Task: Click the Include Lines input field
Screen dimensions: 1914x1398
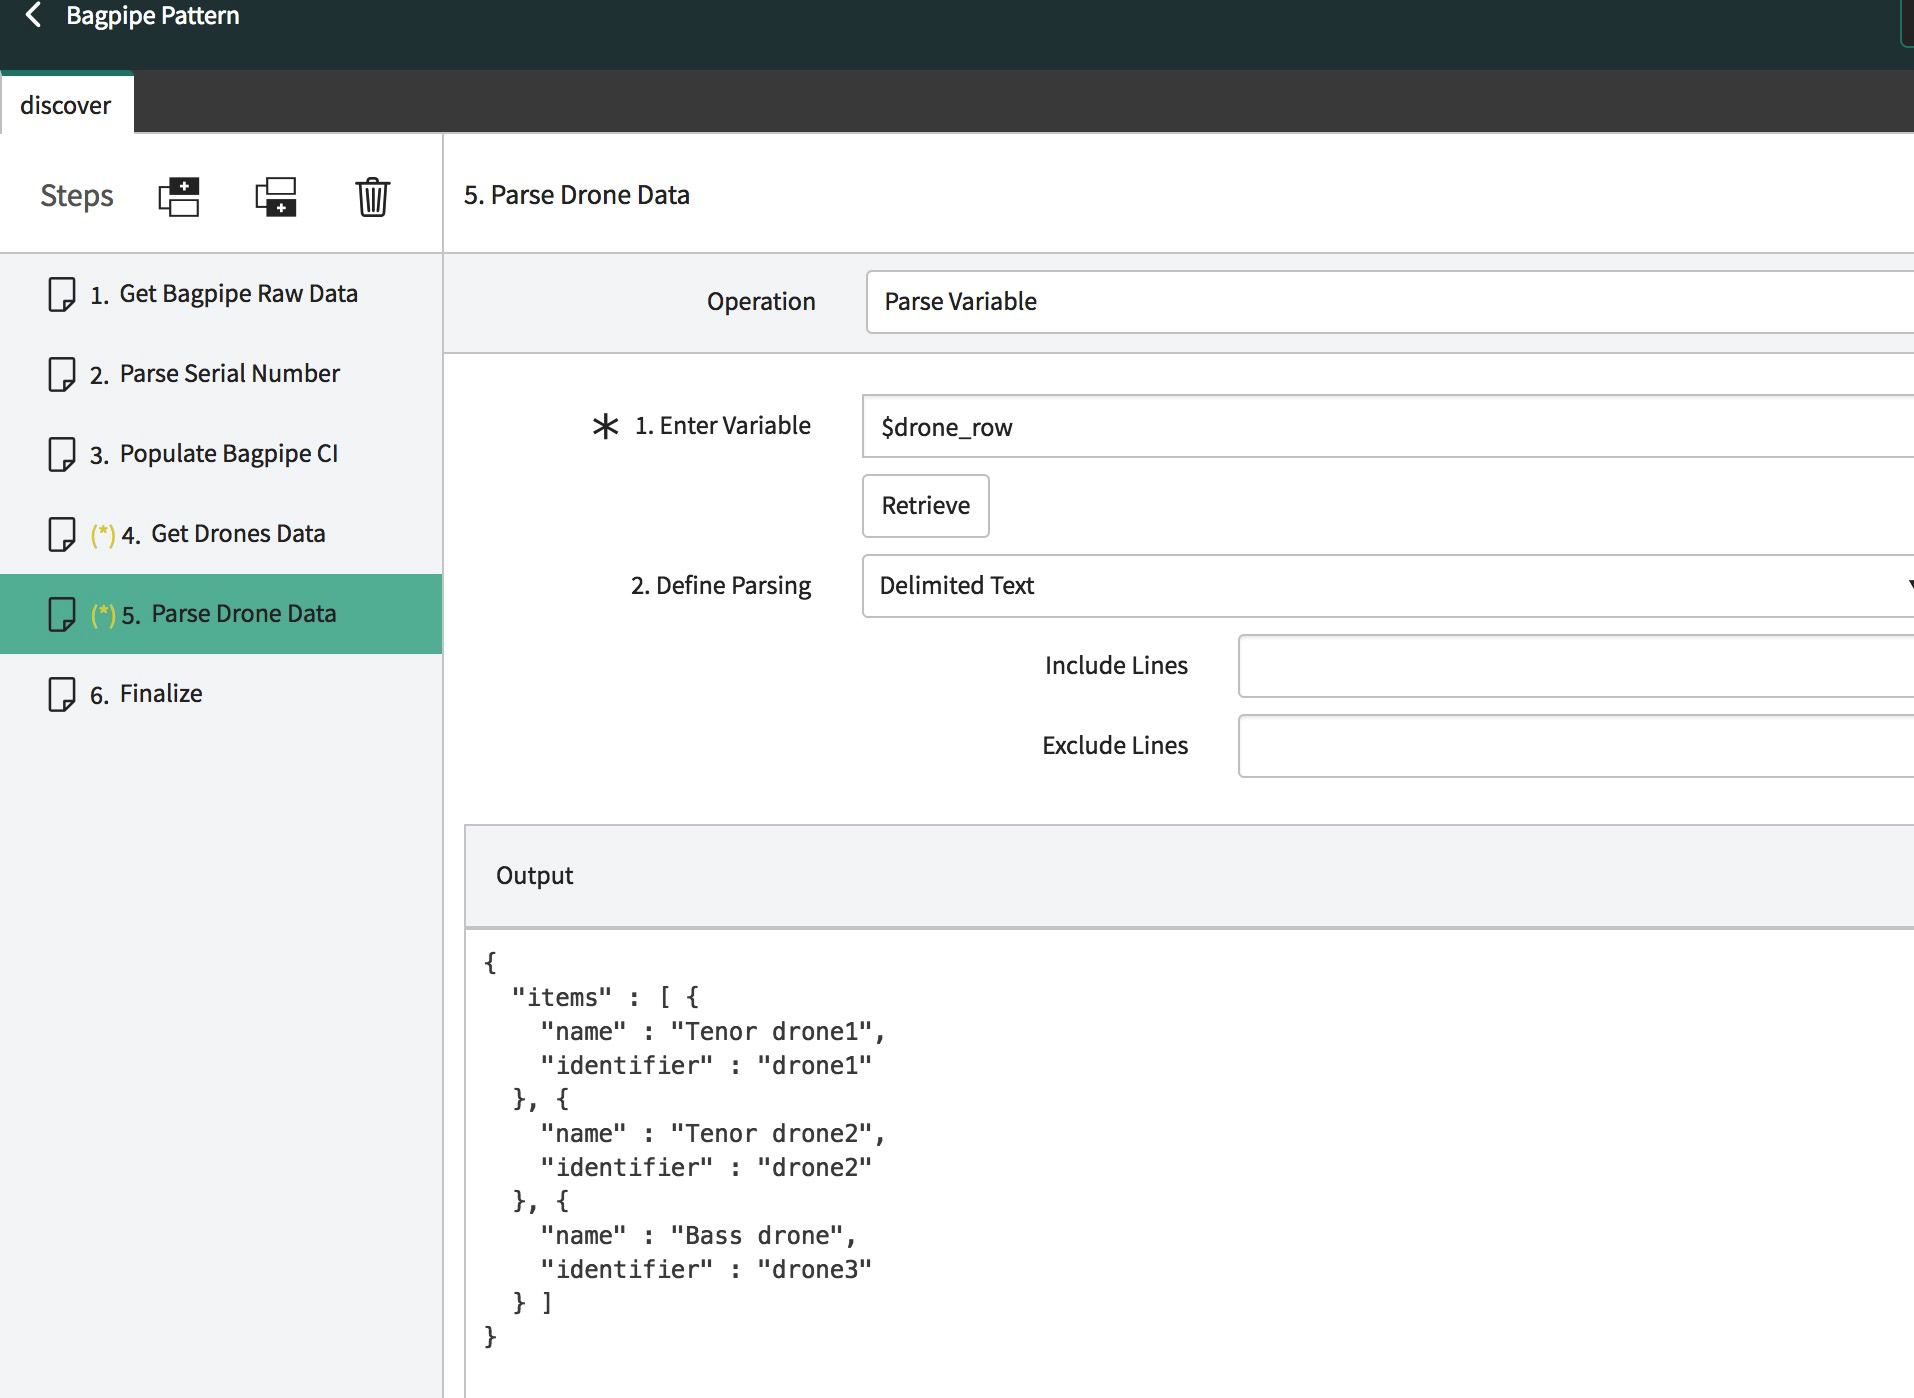Action: [x=1576, y=666]
